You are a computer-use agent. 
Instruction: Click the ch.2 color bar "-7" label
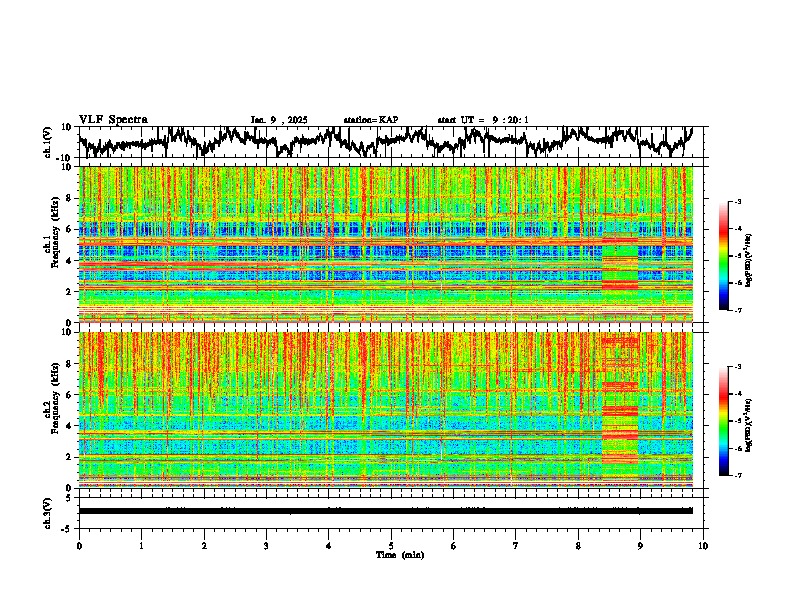737,476
